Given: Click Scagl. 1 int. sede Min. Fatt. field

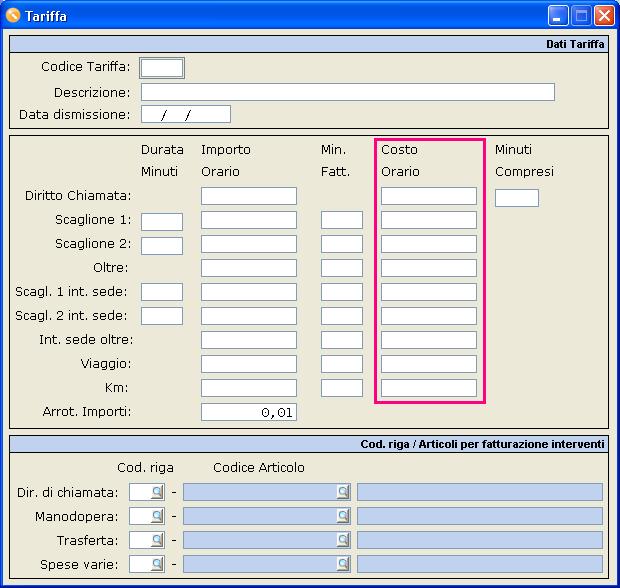Looking at the screenshot, I should pos(342,292).
